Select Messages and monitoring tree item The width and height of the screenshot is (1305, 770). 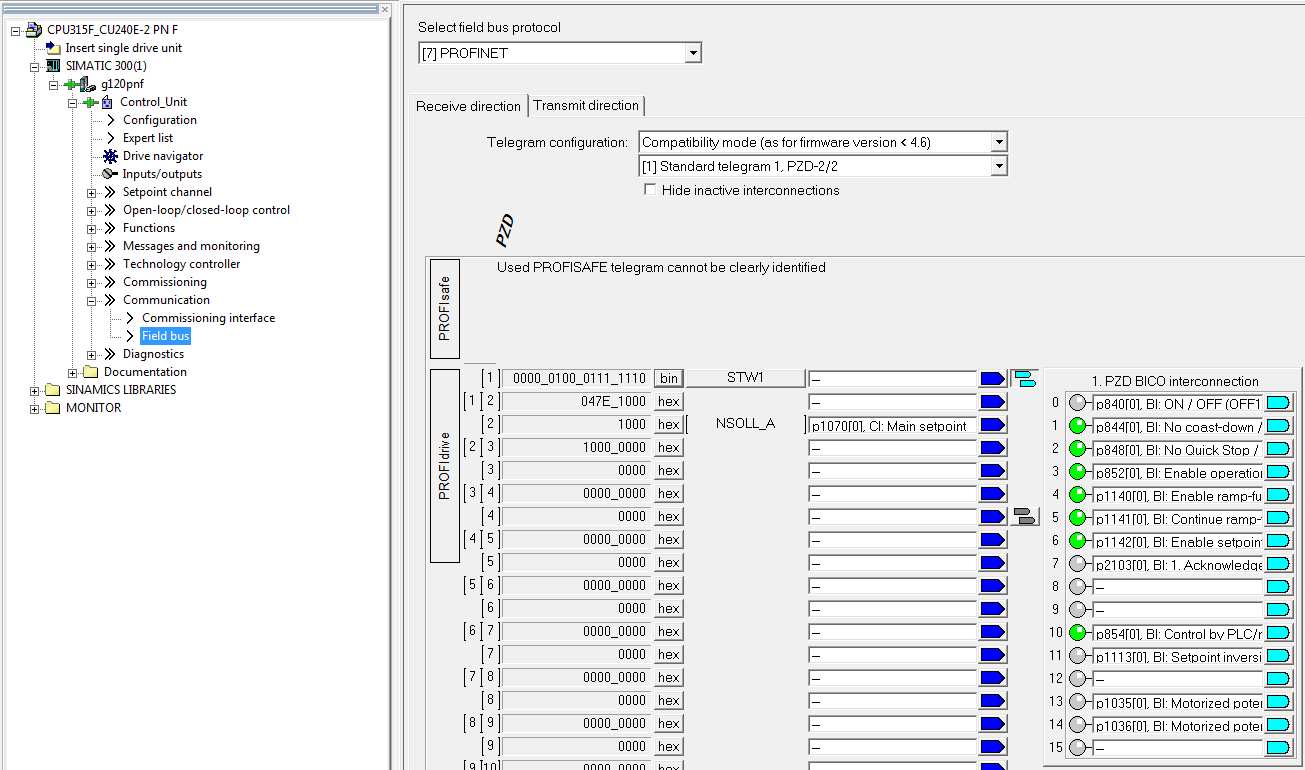click(191, 246)
